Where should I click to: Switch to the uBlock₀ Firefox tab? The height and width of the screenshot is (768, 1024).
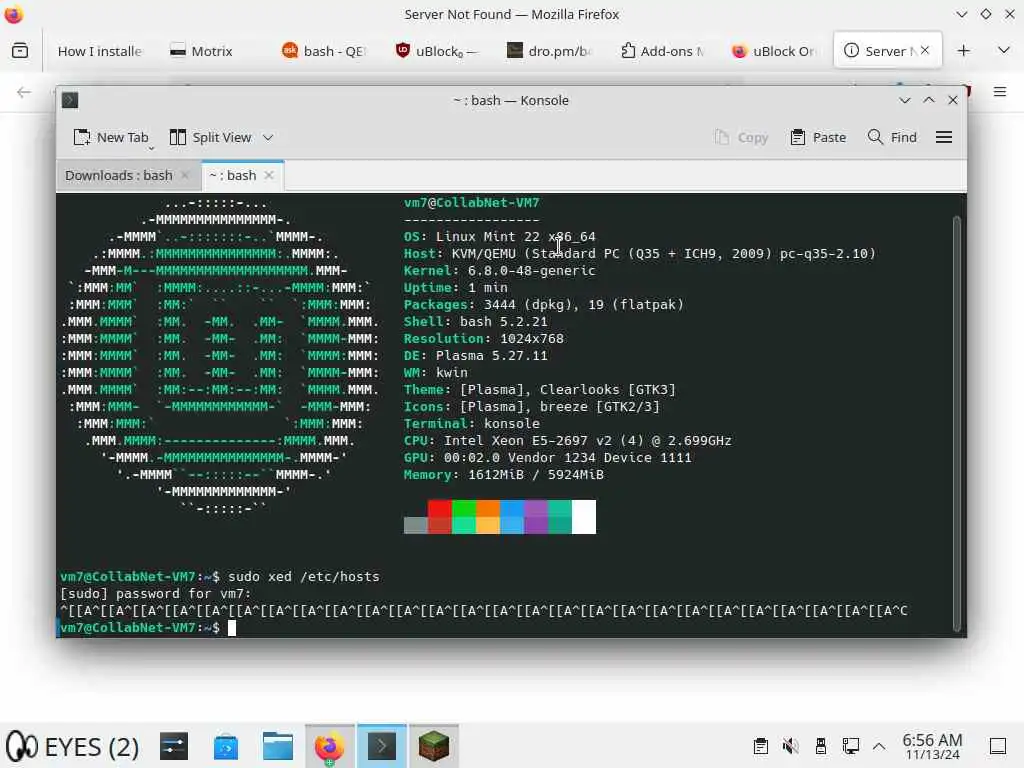[438, 51]
